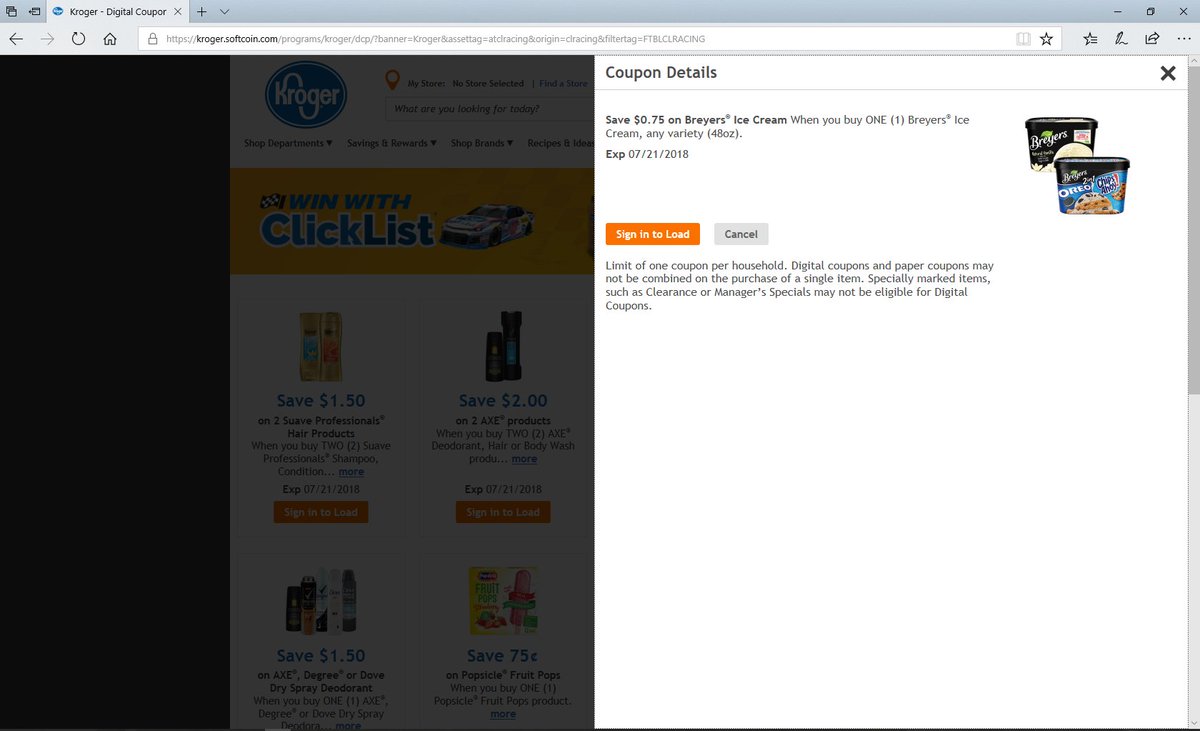Image resolution: width=1200 pixels, height=731 pixels.
Task: Click more link on AXE products coupon
Action: (x=524, y=459)
